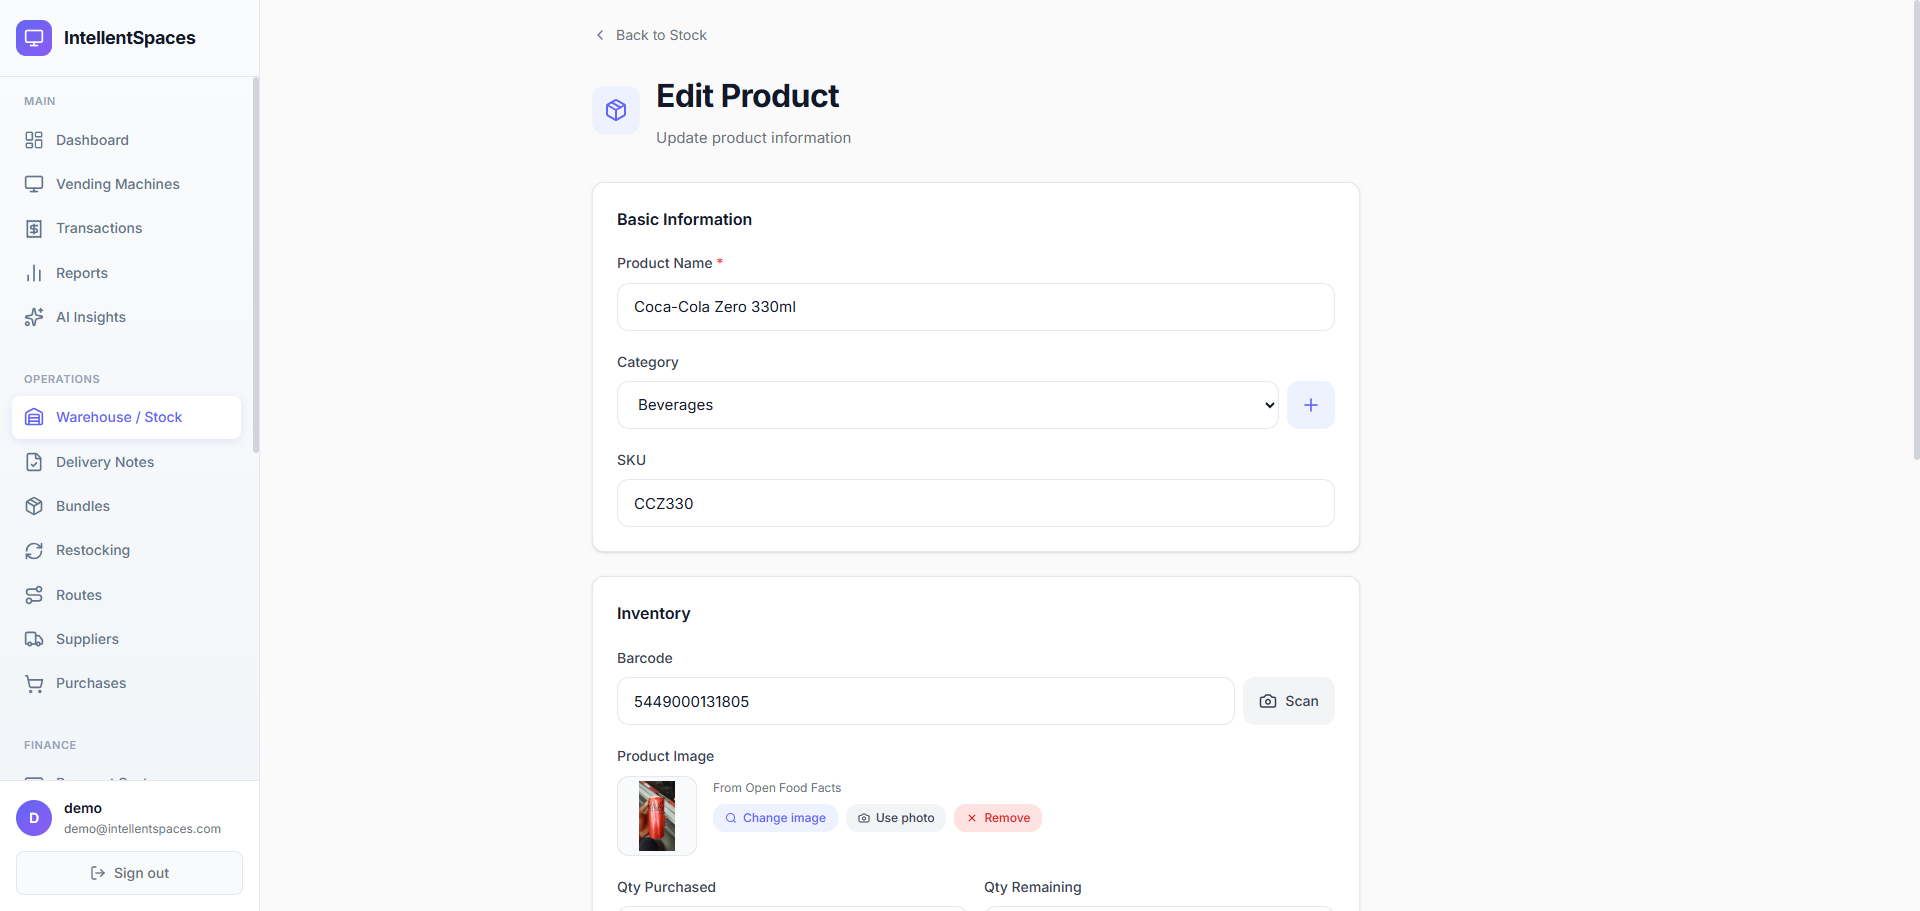Click the Purchases cart icon
The height and width of the screenshot is (911, 1920).
coord(34,683)
